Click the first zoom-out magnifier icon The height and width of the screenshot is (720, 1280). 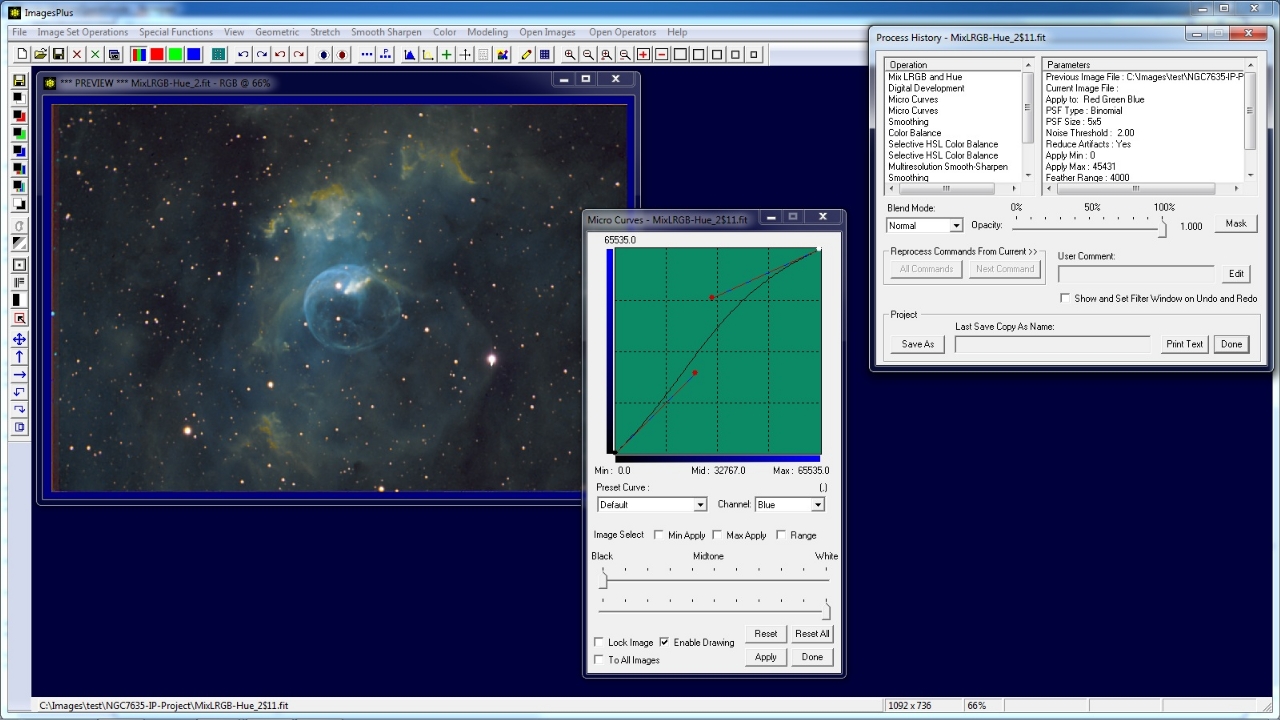(588, 54)
